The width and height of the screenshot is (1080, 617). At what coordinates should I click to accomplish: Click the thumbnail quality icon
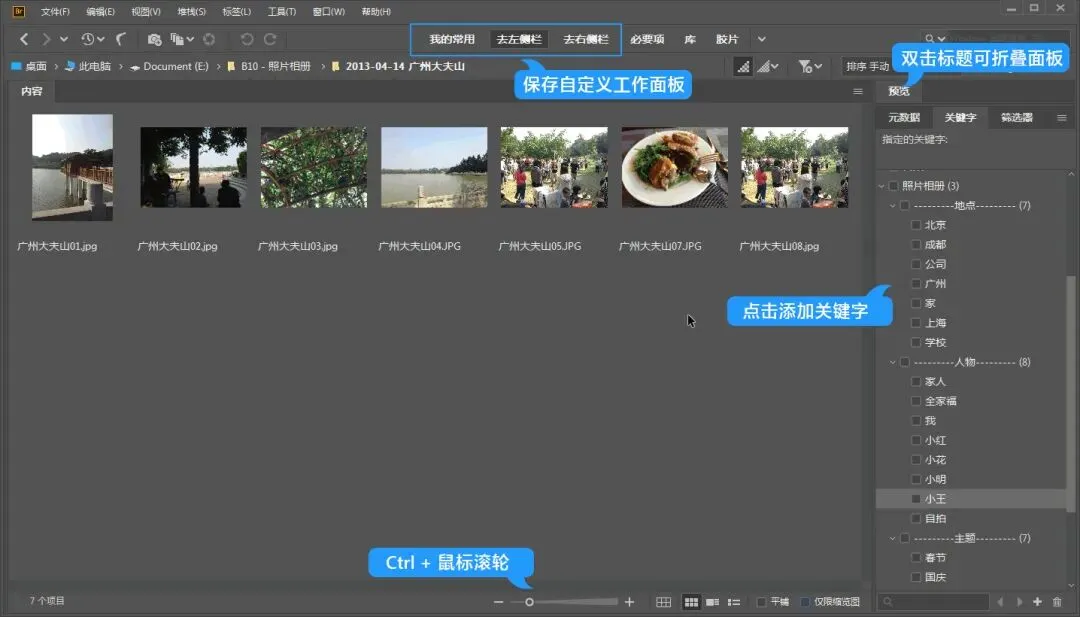click(x=742, y=66)
